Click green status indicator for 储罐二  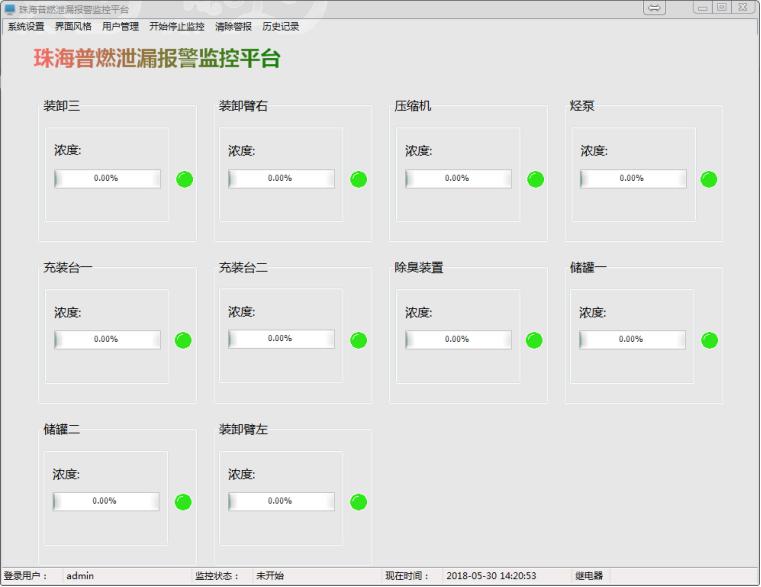(x=183, y=502)
